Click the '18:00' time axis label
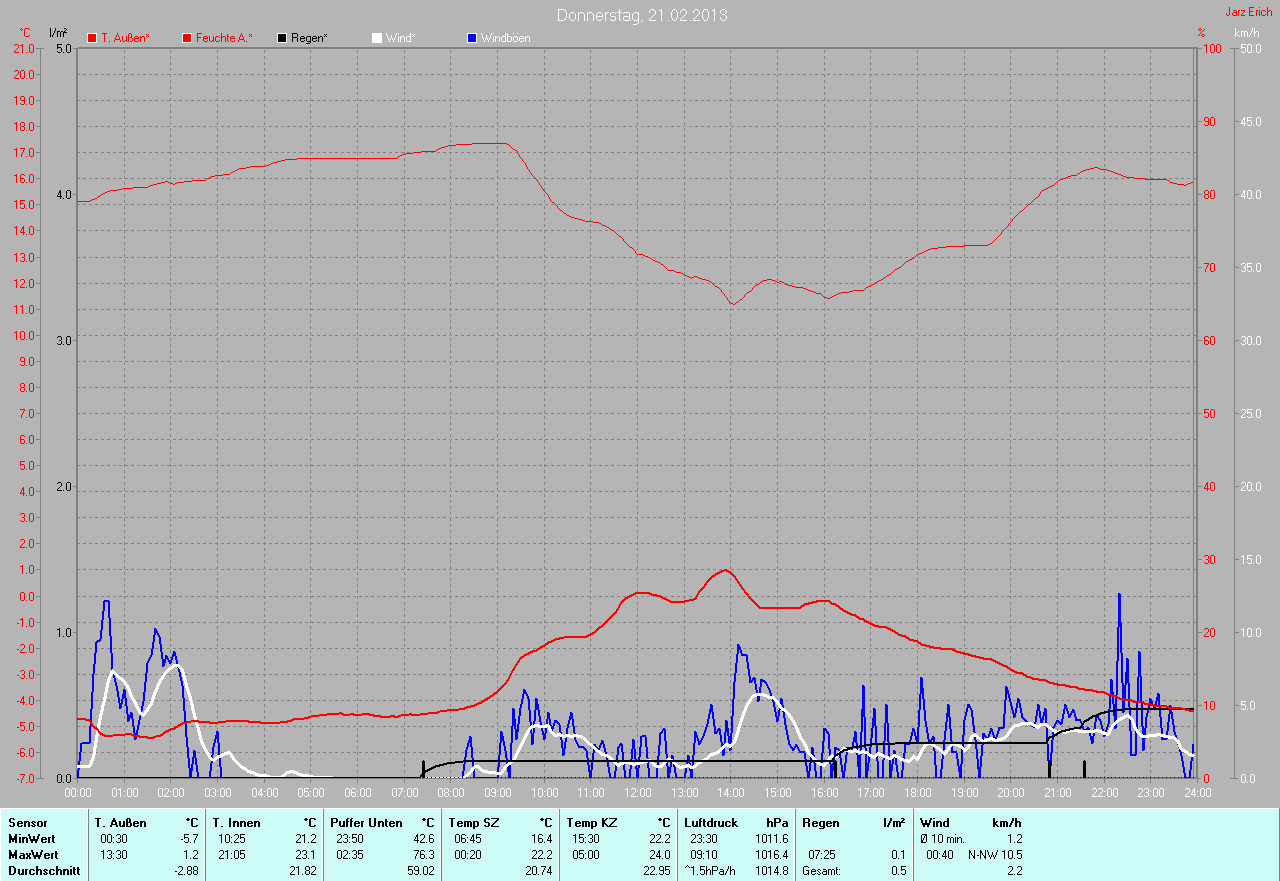Viewport: 1280px width, 881px height. 917,793
